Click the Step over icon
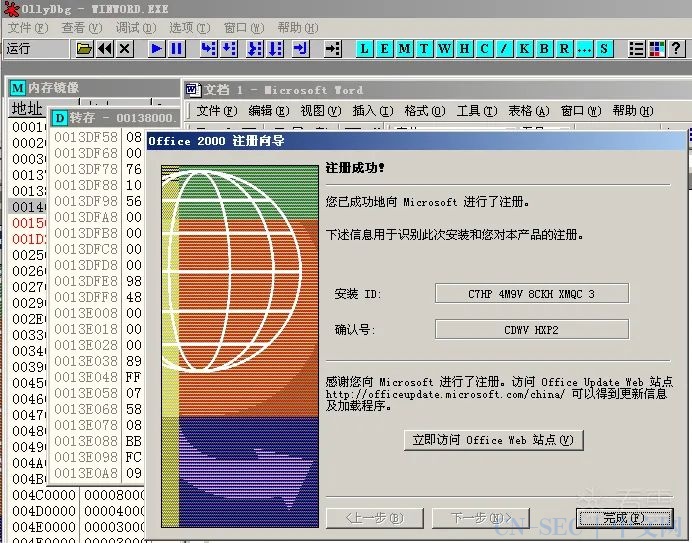The image size is (692, 543). pos(229,49)
